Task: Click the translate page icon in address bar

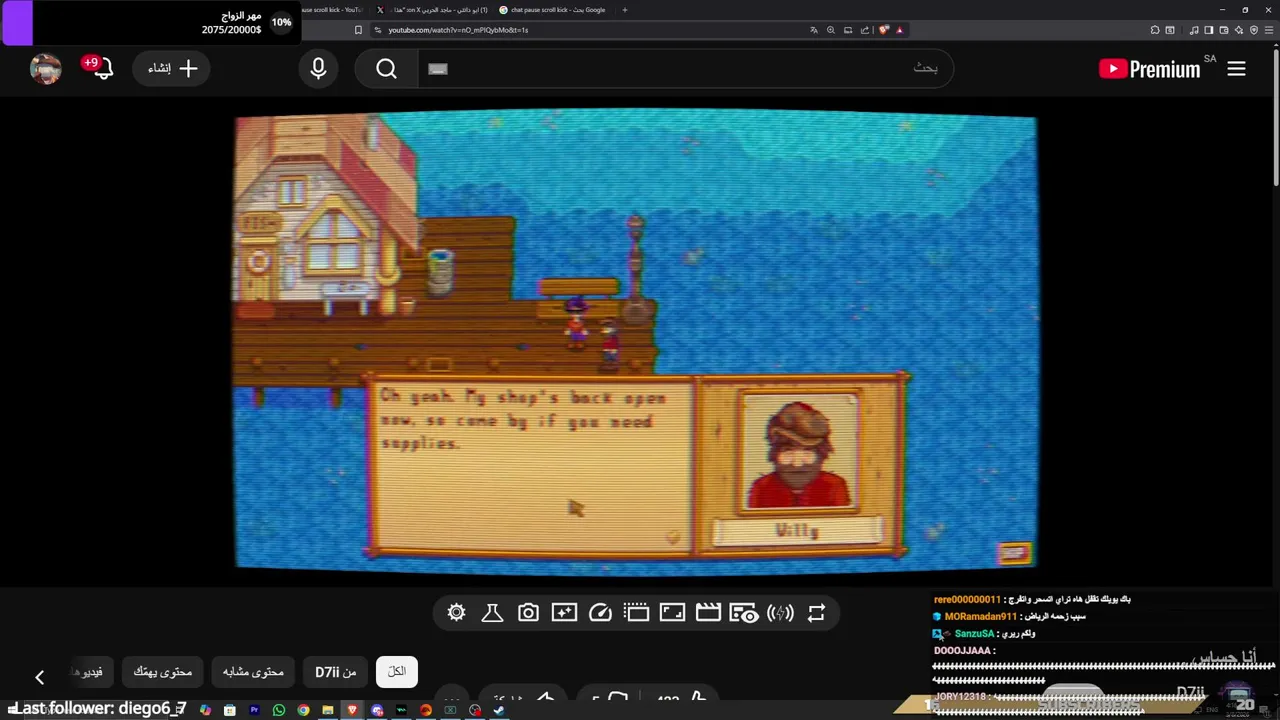Action: tap(813, 30)
